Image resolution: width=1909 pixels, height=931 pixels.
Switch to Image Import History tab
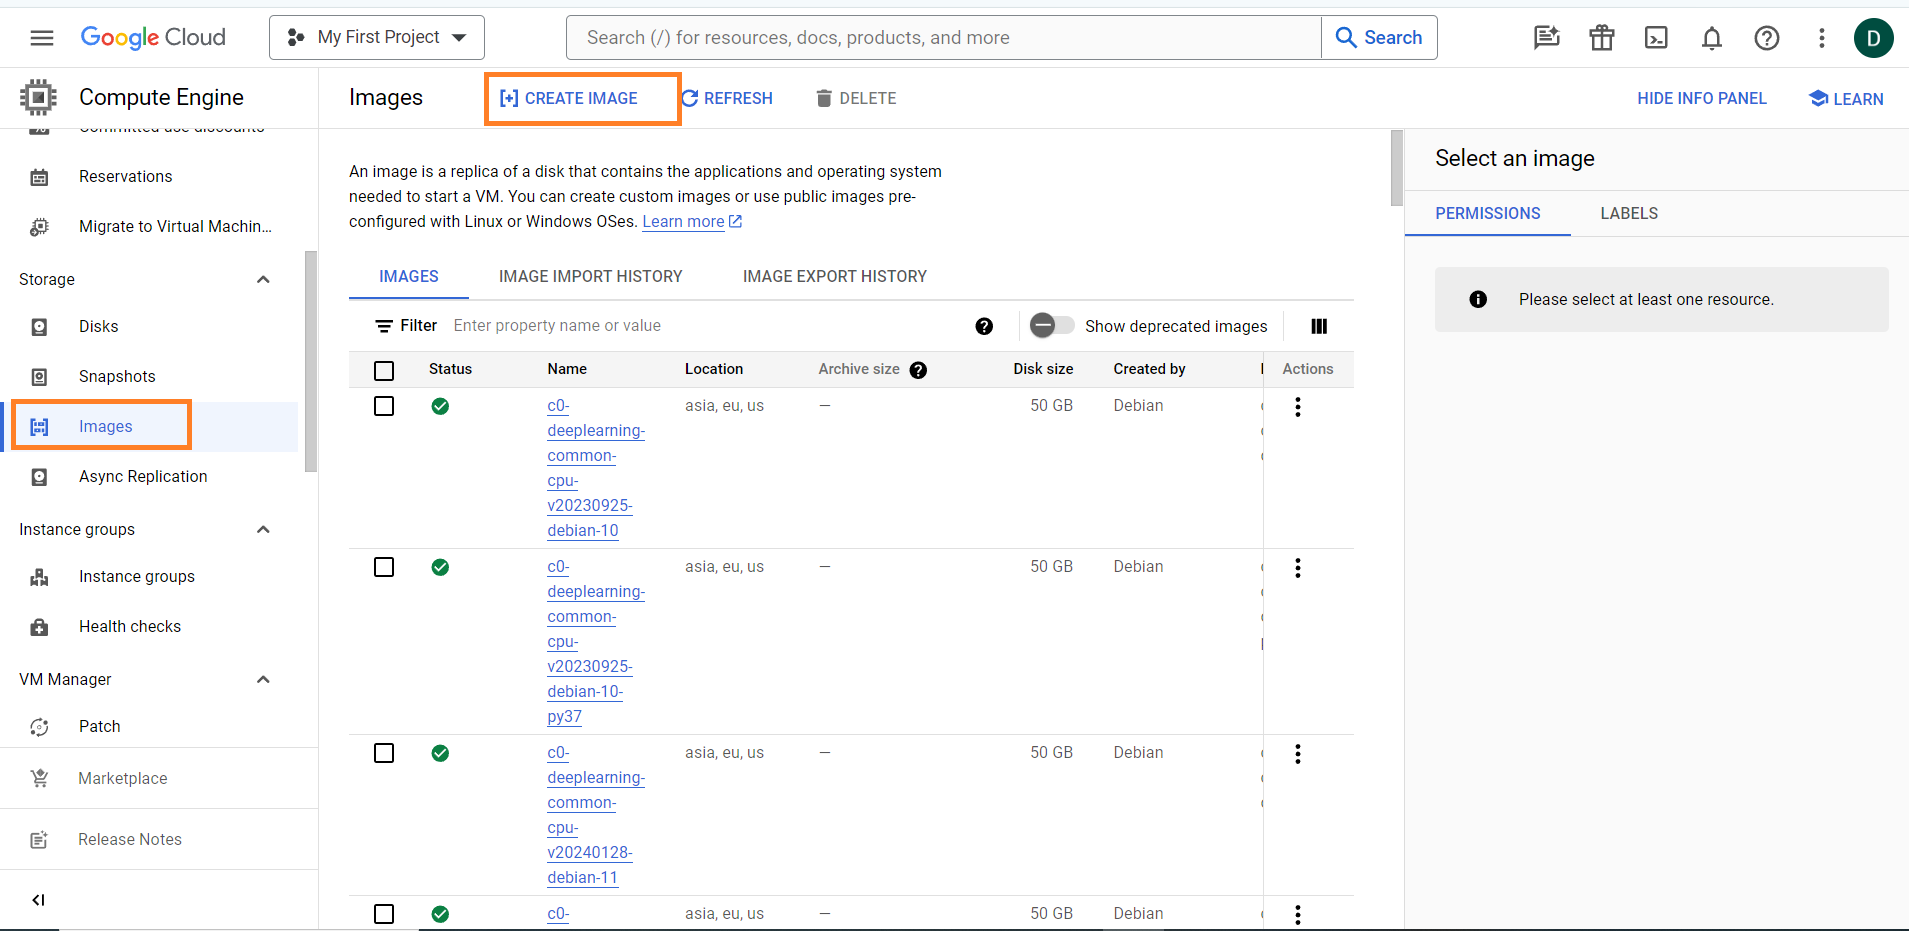tap(591, 276)
